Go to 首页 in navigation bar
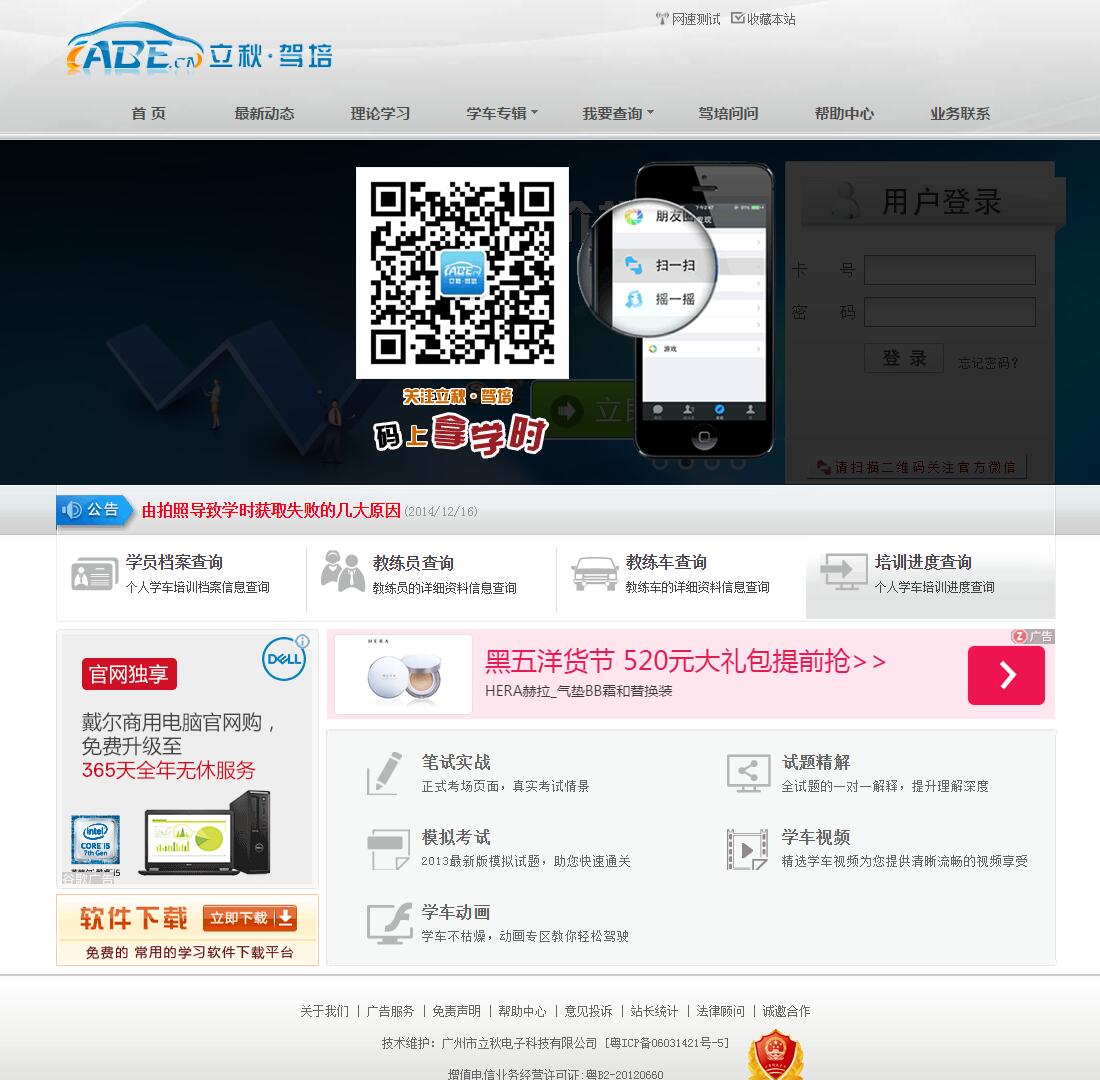Screen dimensions: 1100x1080 (149, 114)
